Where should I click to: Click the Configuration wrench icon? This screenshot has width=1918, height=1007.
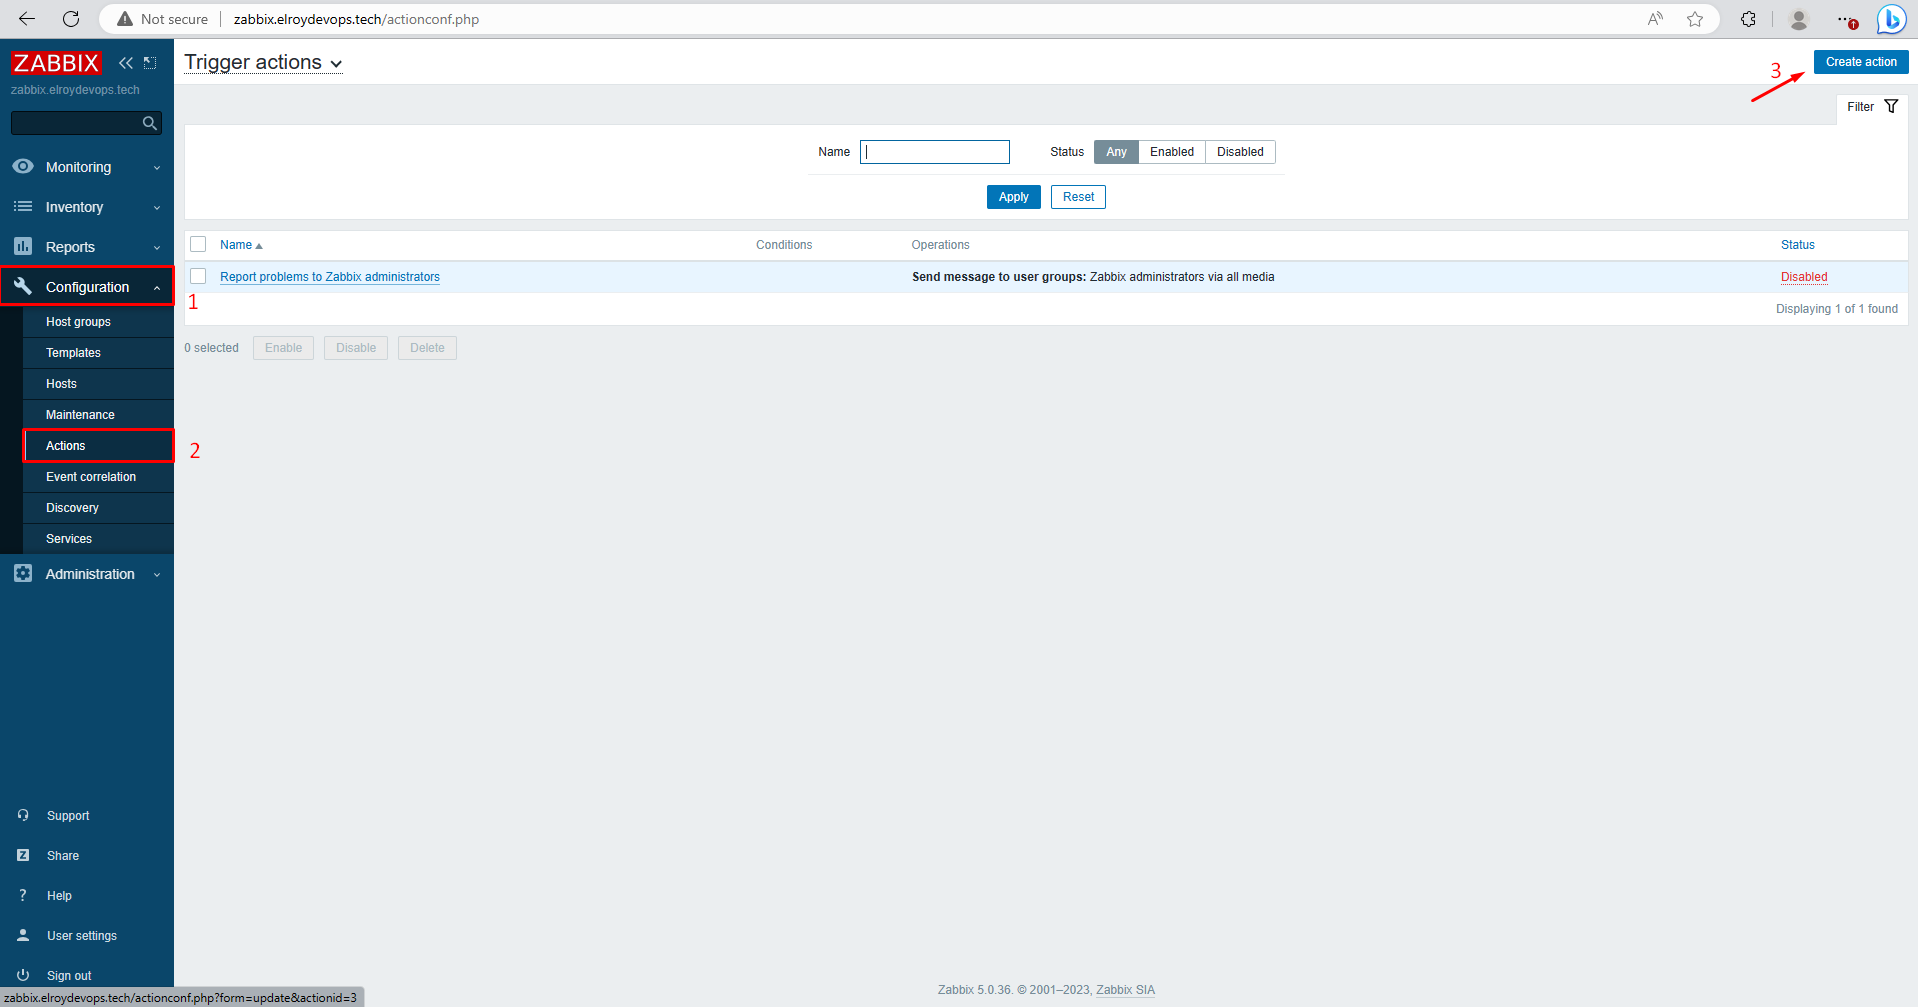[x=23, y=286]
